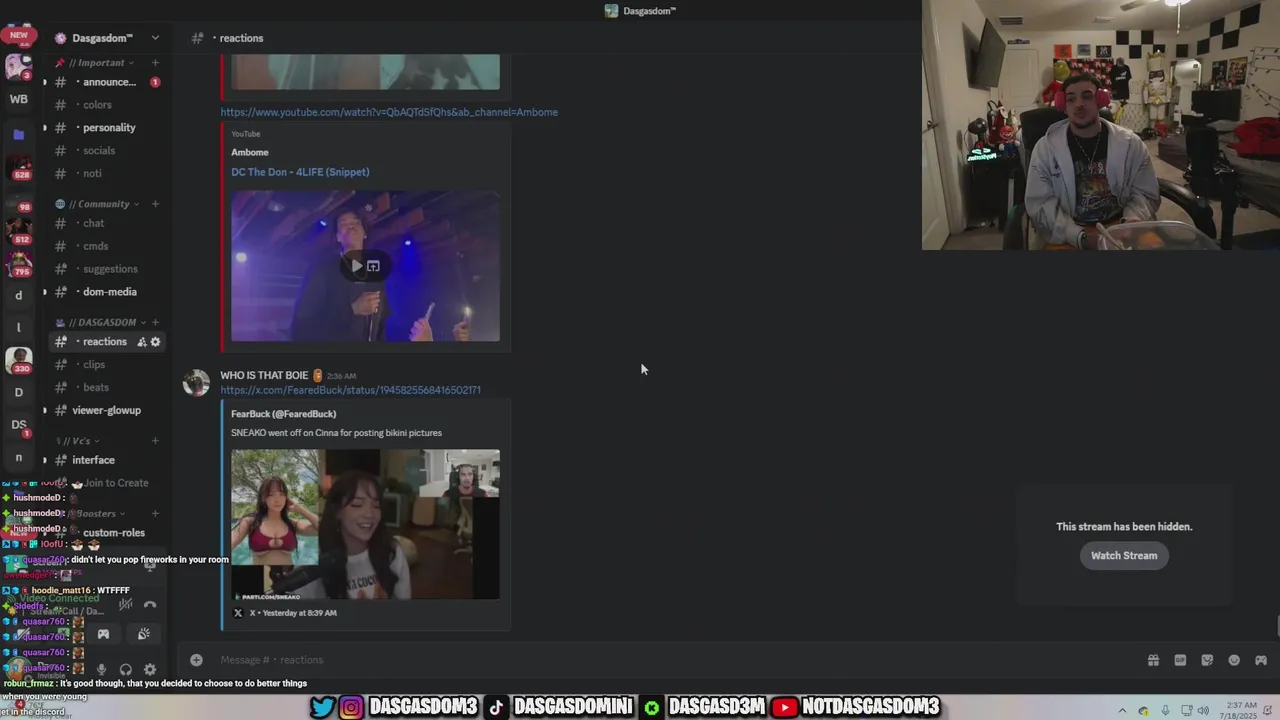The image size is (1280, 720).
Task: Open the WB server in sidebar
Action: pyautogui.click(x=18, y=99)
